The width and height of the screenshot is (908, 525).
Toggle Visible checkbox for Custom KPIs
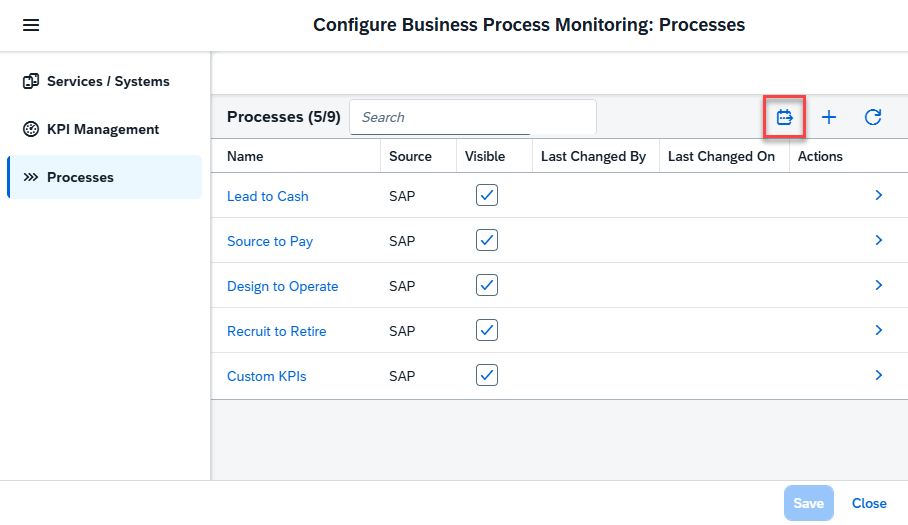(x=486, y=375)
